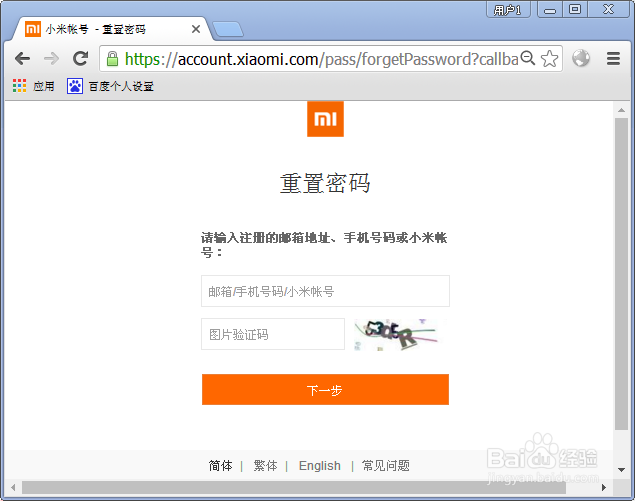Go back with the browser back arrow

pos(22,59)
